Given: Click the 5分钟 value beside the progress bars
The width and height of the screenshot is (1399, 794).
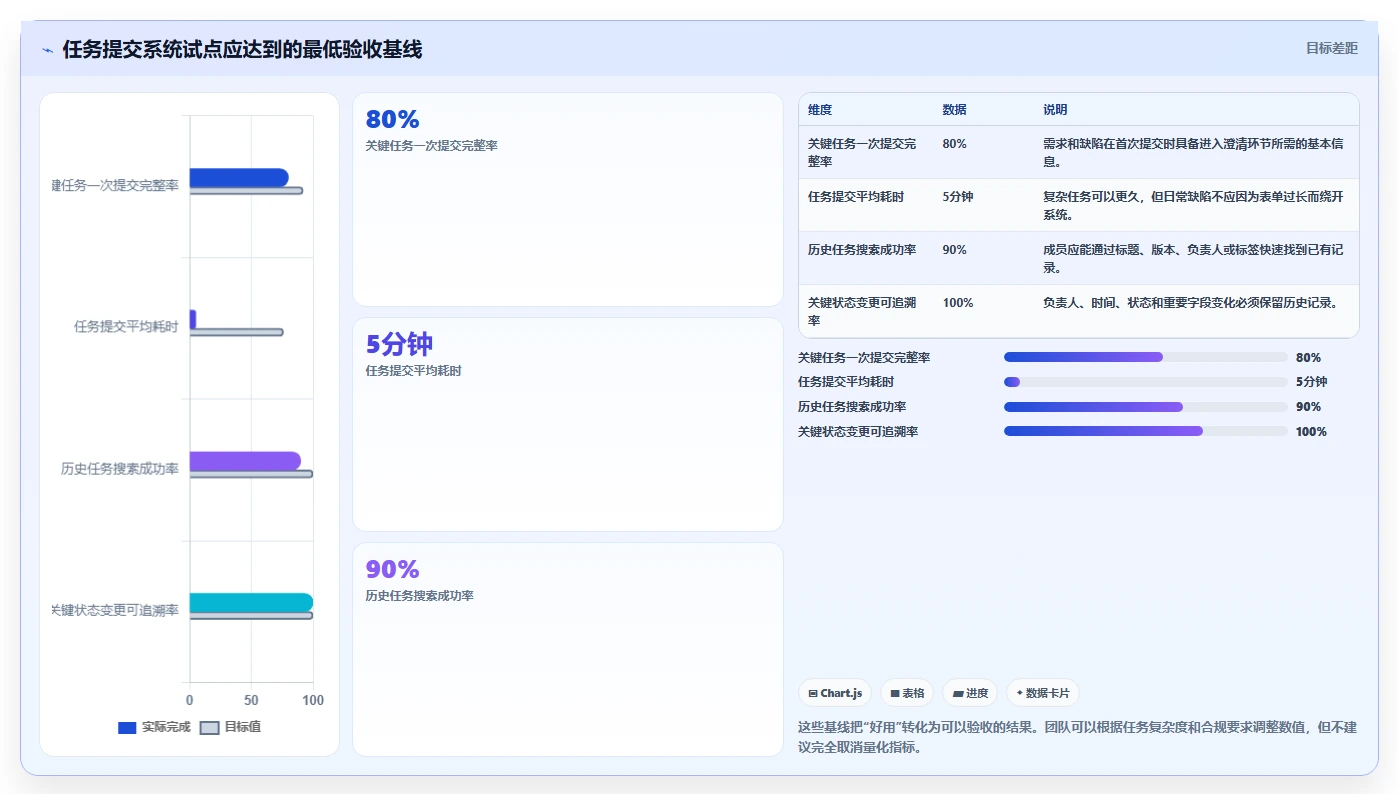Looking at the screenshot, I should [1311, 382].
